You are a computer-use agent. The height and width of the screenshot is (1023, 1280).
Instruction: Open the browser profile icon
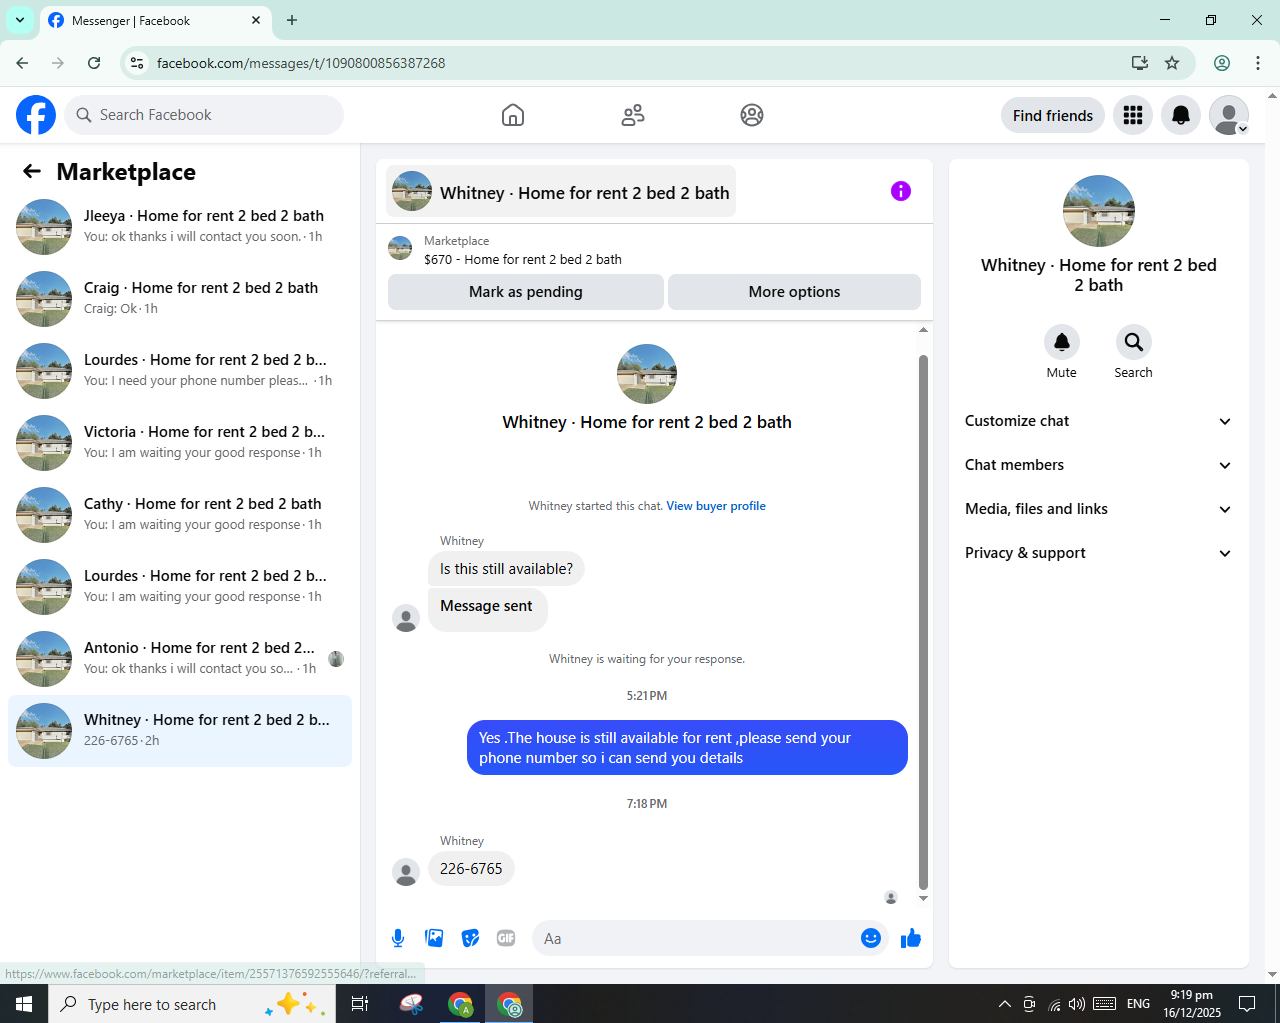[x=1222, y=63]
